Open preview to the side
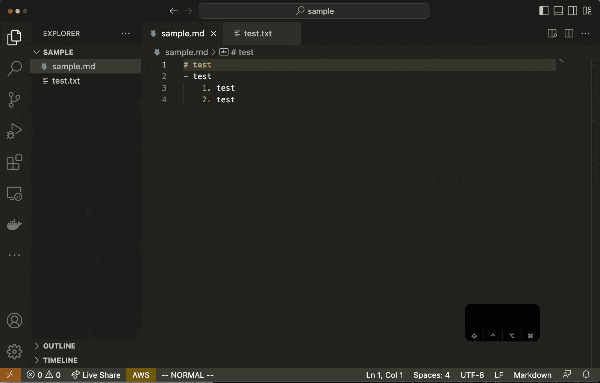This screenshot has width=600, height=383. [552, 34]
